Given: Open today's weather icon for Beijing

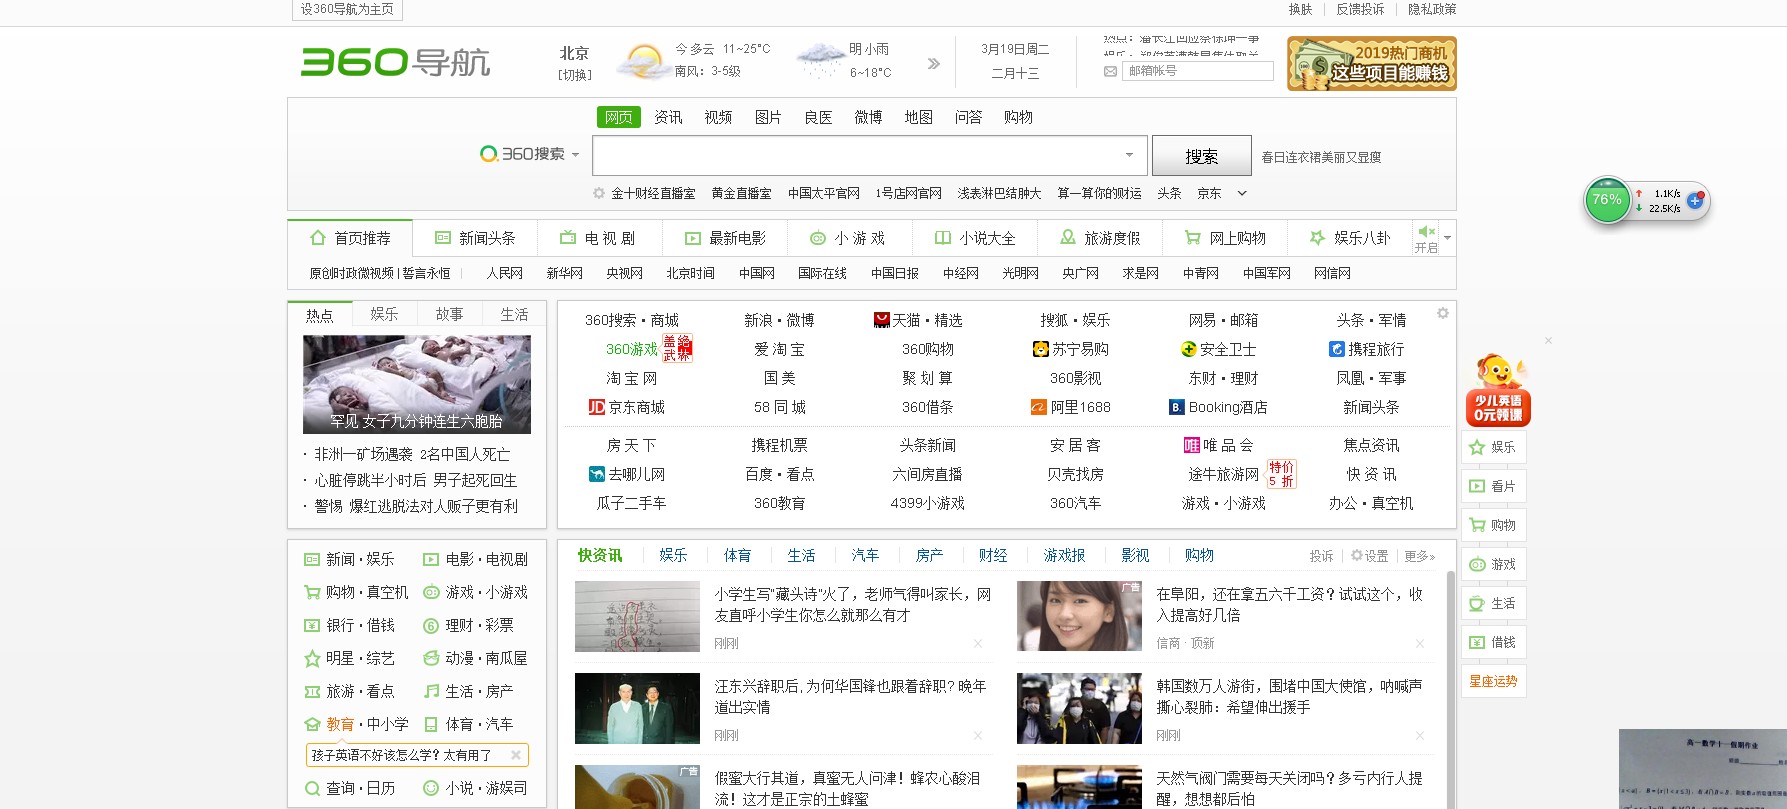Looking at the screenshot, I should click(642, 62).
